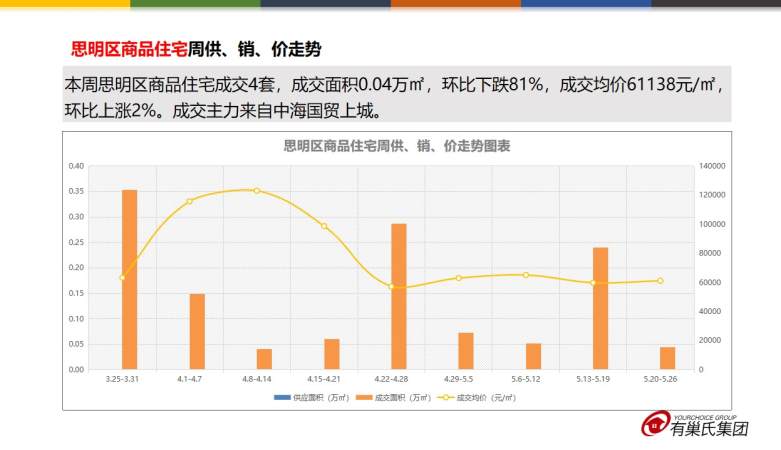
Task: Click the 有巢氏集团 company name text
Action: [709, 429]
